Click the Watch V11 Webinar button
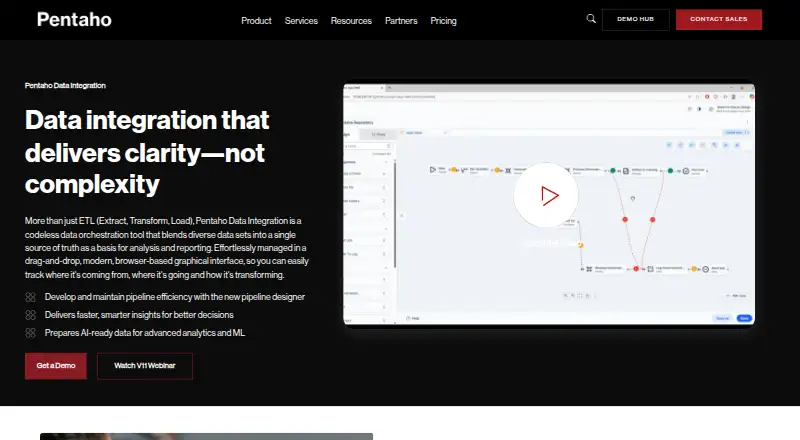The height and width of the screenshot is (440, 800). pos(145,365)
